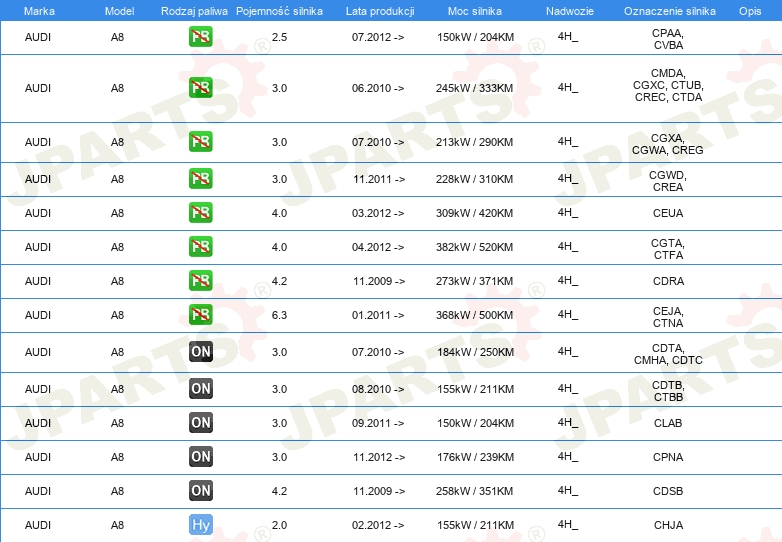Click the ON diesel icon for engine CDSB
Viewport: 782px width, 542px height.
click(200, 491)
